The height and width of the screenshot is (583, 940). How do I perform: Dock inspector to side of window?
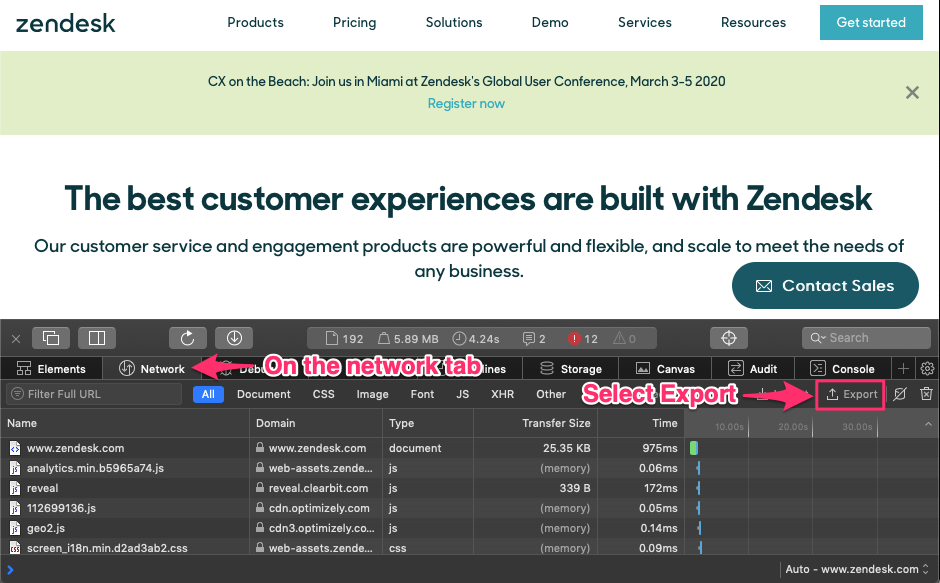click(97, 338)
